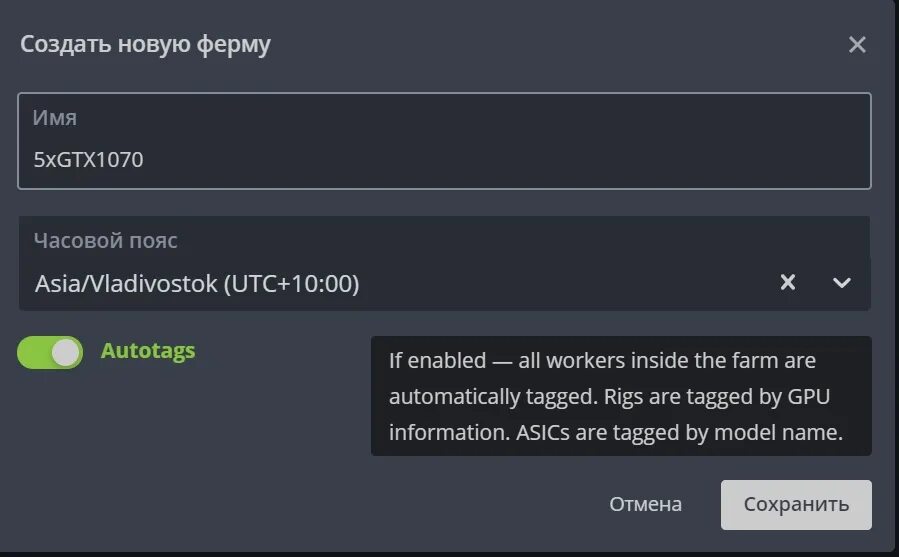Image resolution: width=899 pixels, height=557 pixels.
Task: Click Сохранить to save the new farm
Action: pos(796,505)
